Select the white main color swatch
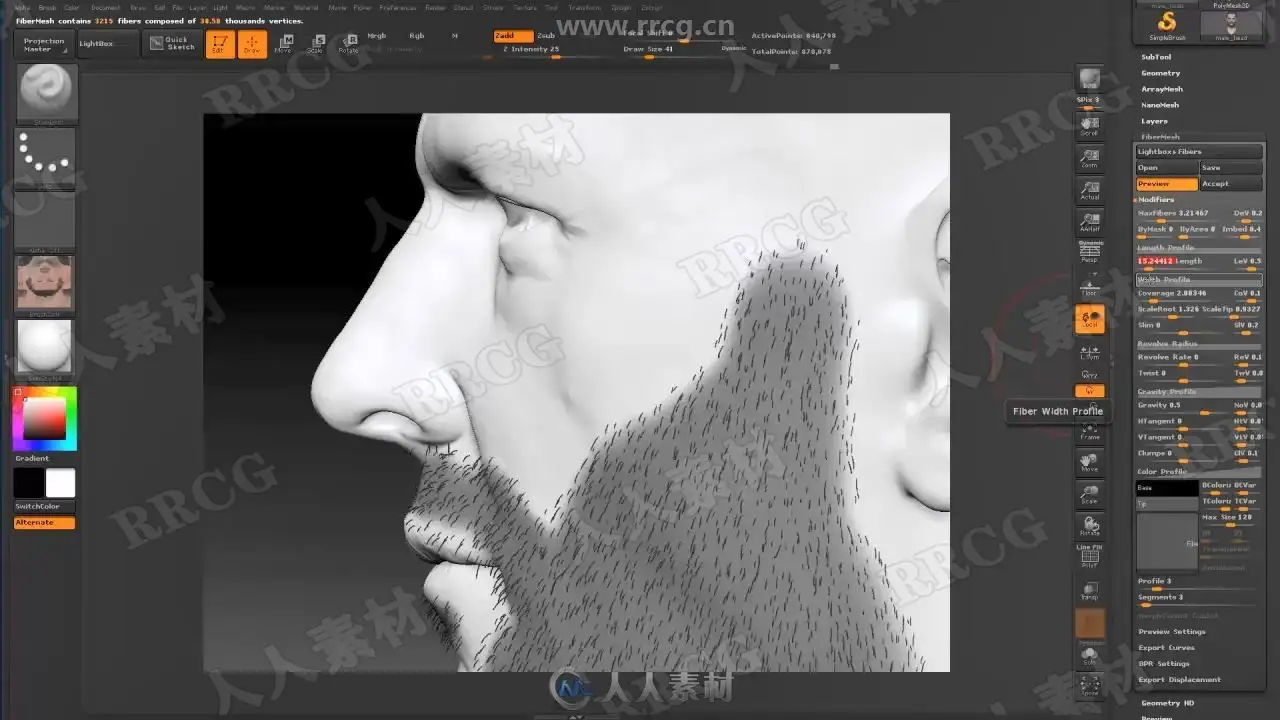Image resolution: width=1280 pixels, height=720 pixels. click(60, 483)
